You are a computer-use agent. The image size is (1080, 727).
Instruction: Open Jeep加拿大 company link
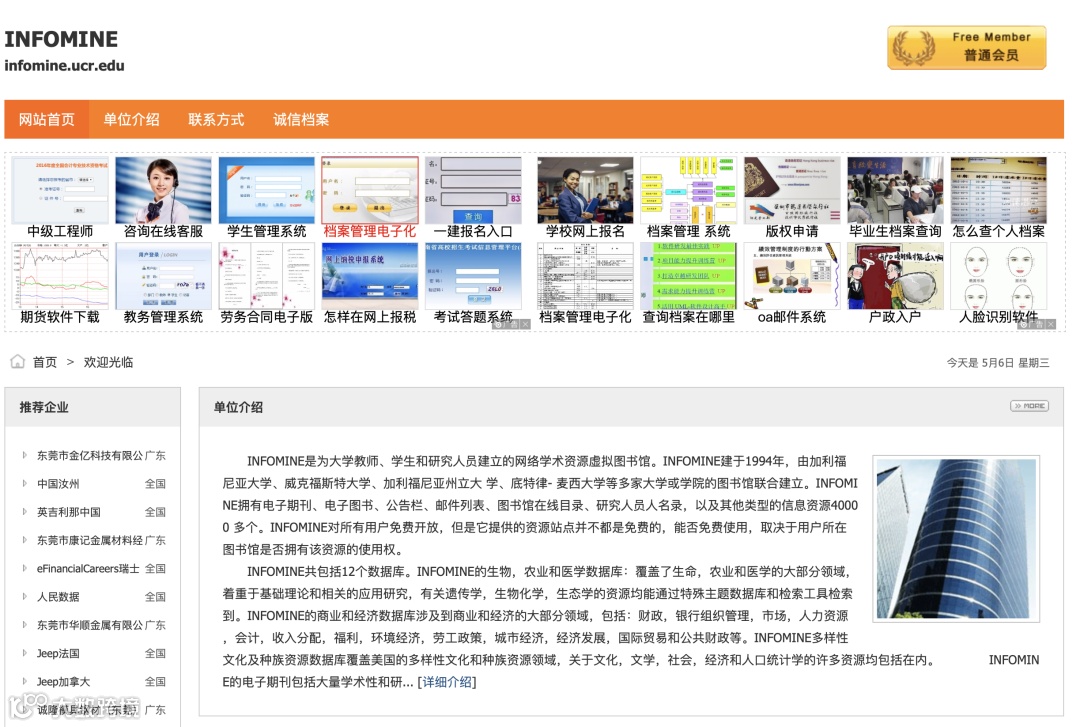coord(63,682)
